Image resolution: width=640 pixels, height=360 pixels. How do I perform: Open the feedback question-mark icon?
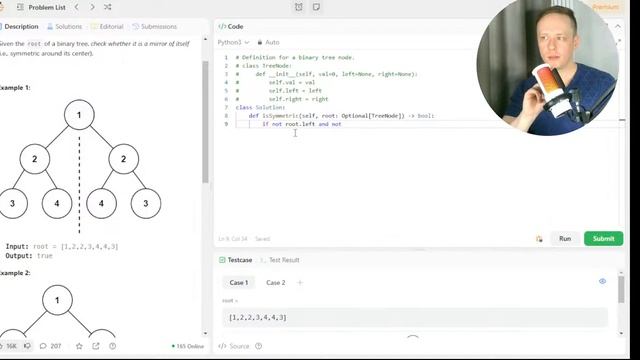pyautogui.click(x=113, y=346)
